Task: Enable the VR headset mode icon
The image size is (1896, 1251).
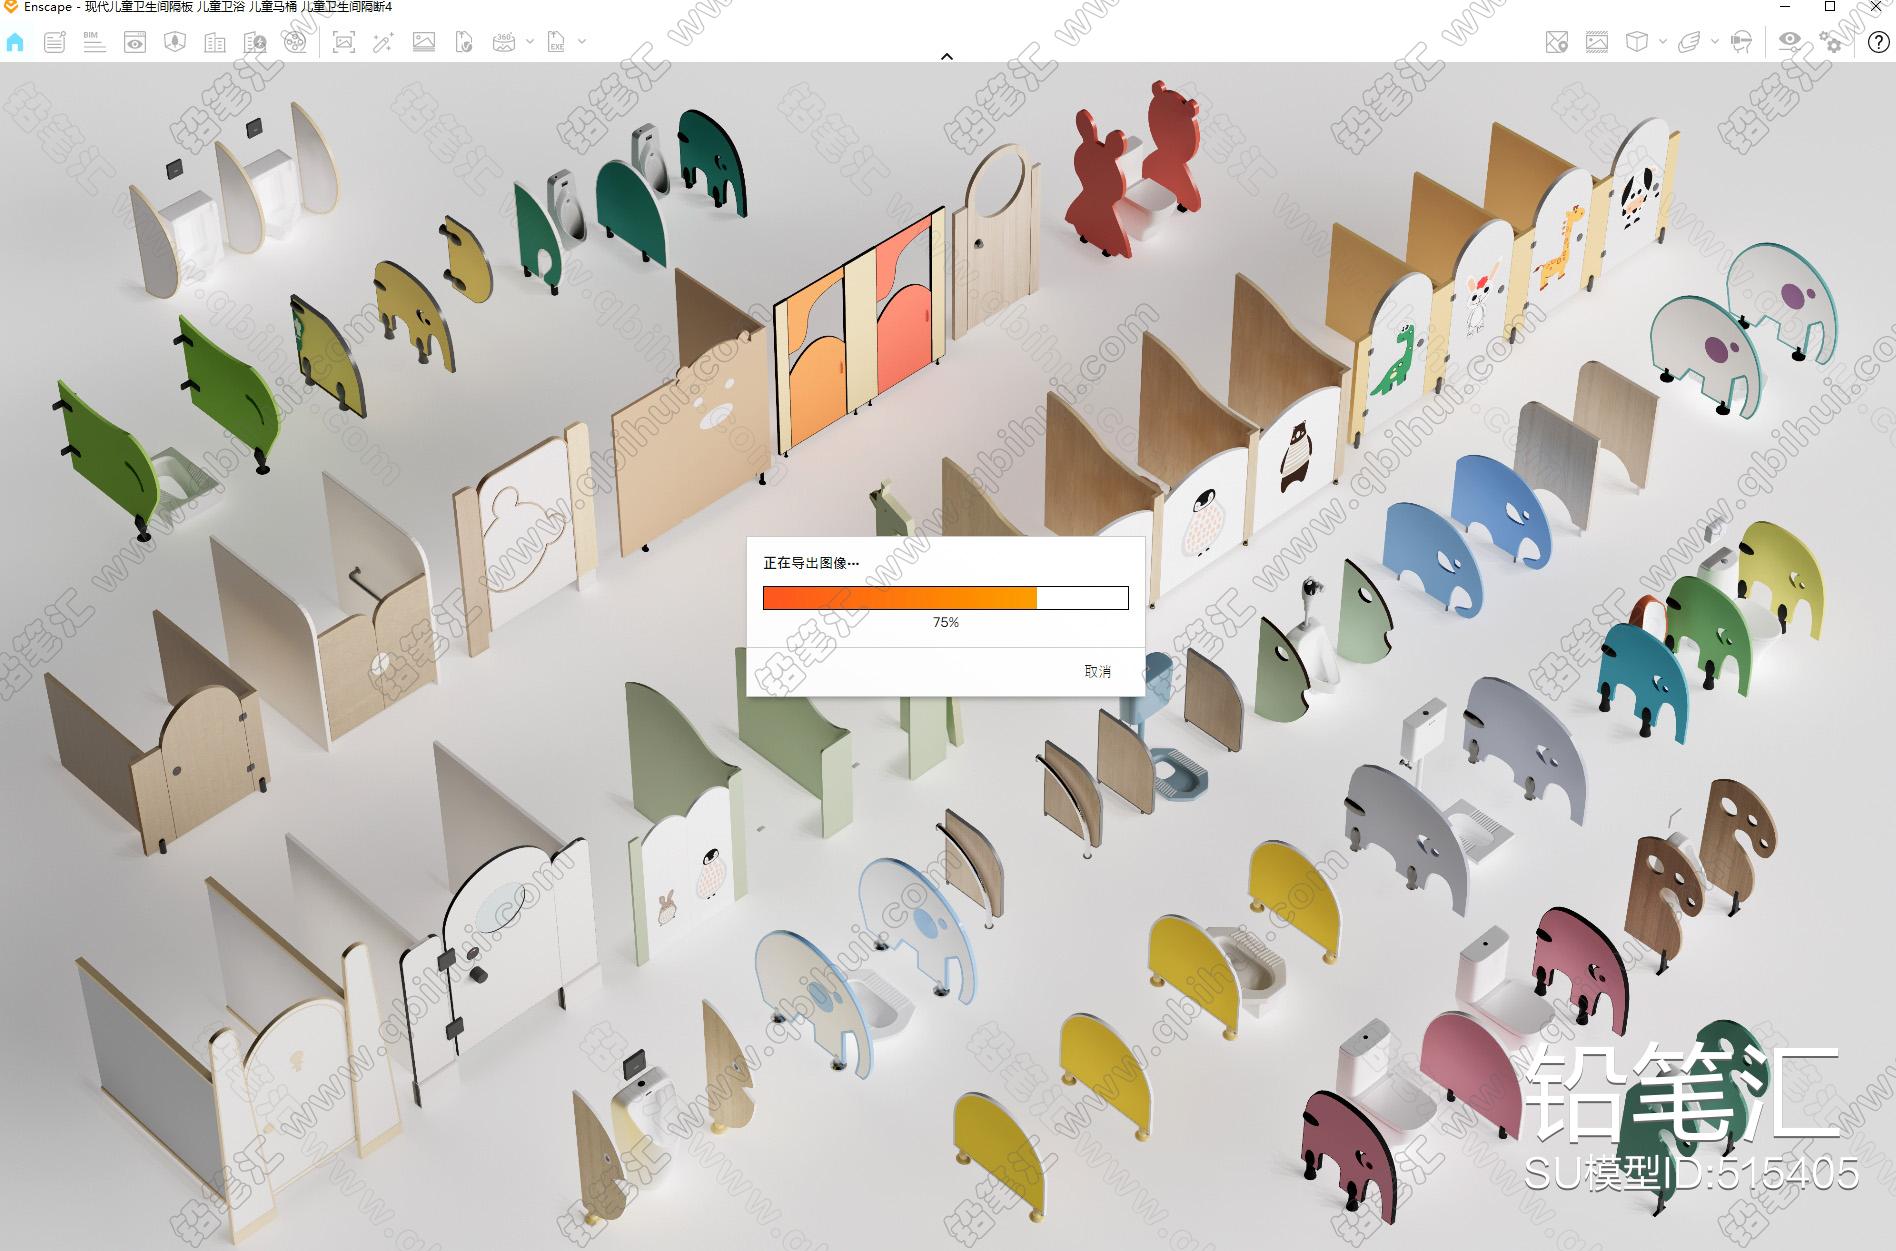Action: (1741, 42)
